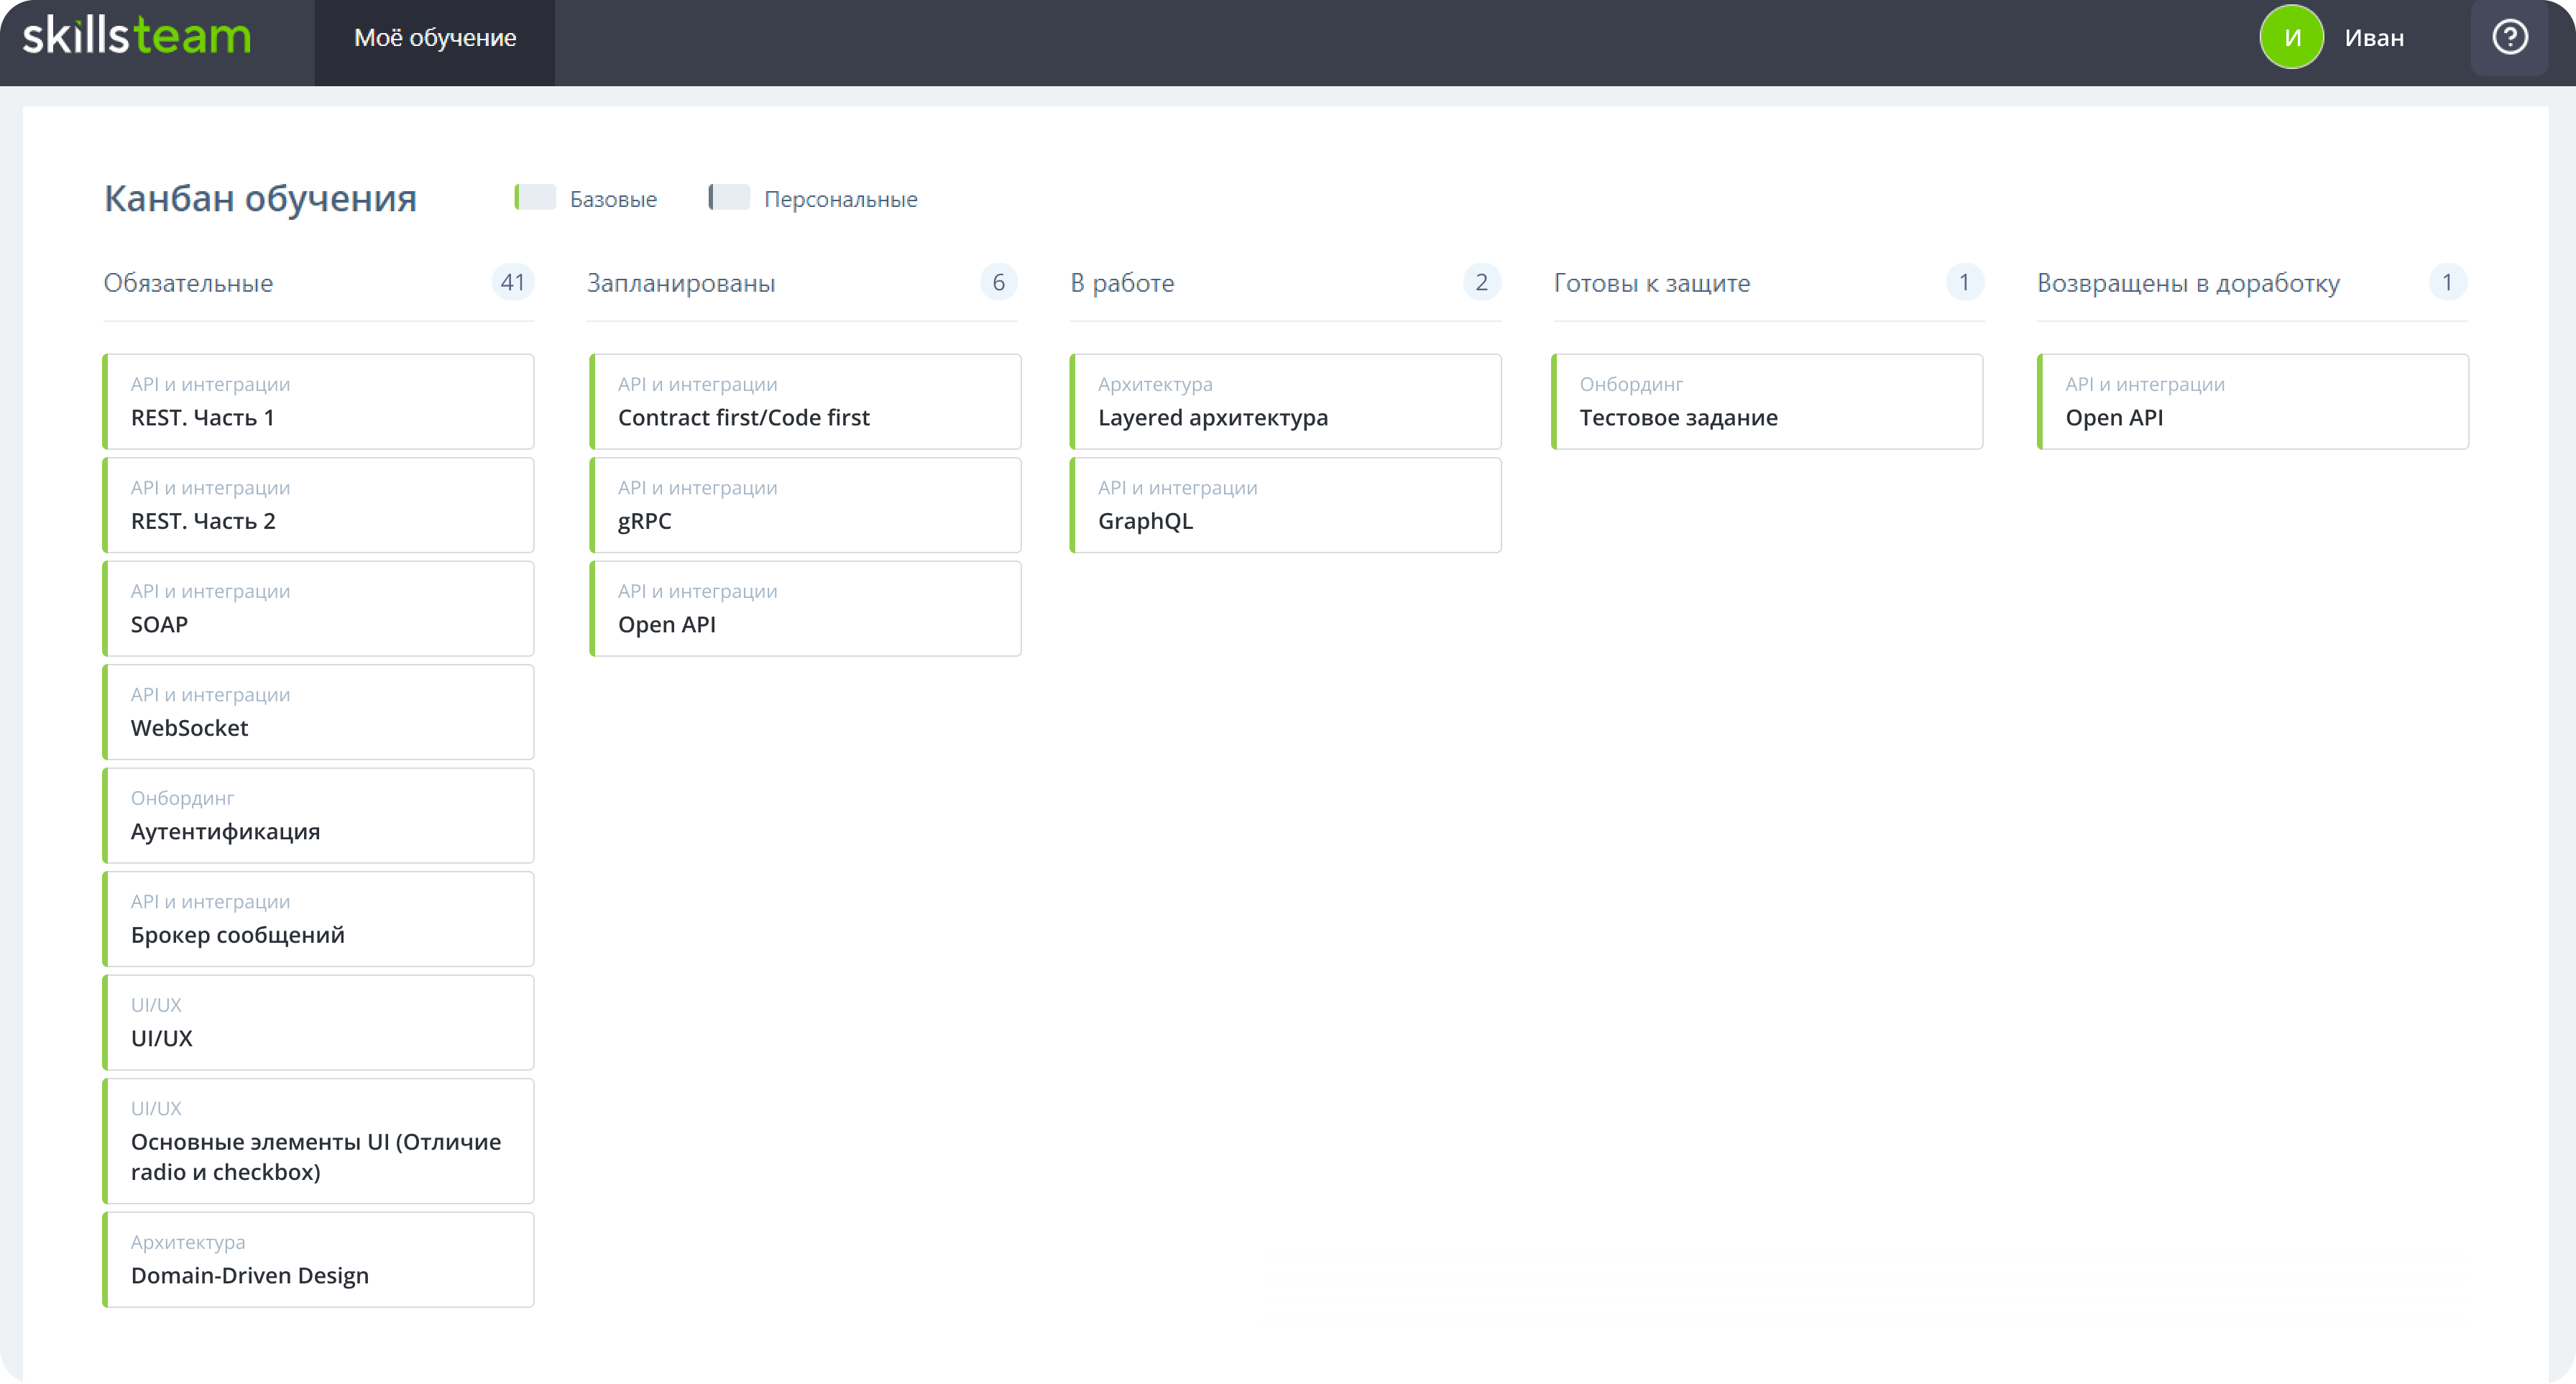Click the skillsteam logo
The height and width of the screenshot is (1384, 2576).
137,36
